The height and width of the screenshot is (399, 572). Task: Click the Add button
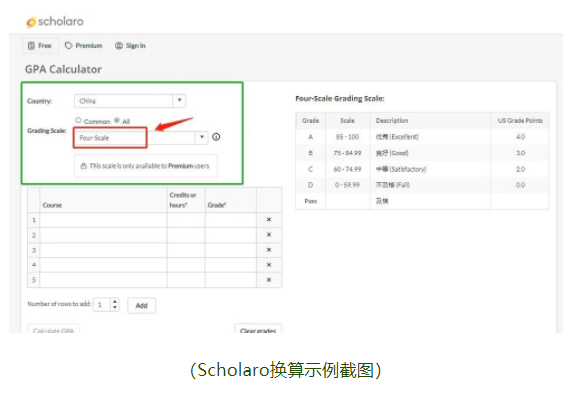(142, 306)
